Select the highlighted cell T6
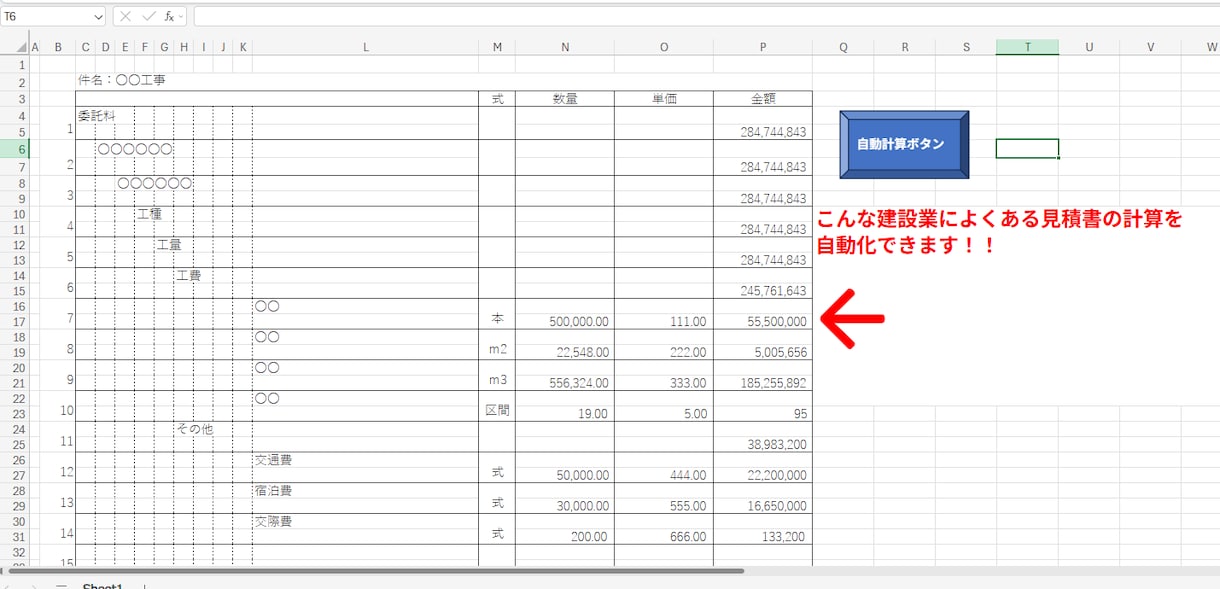The image size is (1220, 589). click(1027, 149)
